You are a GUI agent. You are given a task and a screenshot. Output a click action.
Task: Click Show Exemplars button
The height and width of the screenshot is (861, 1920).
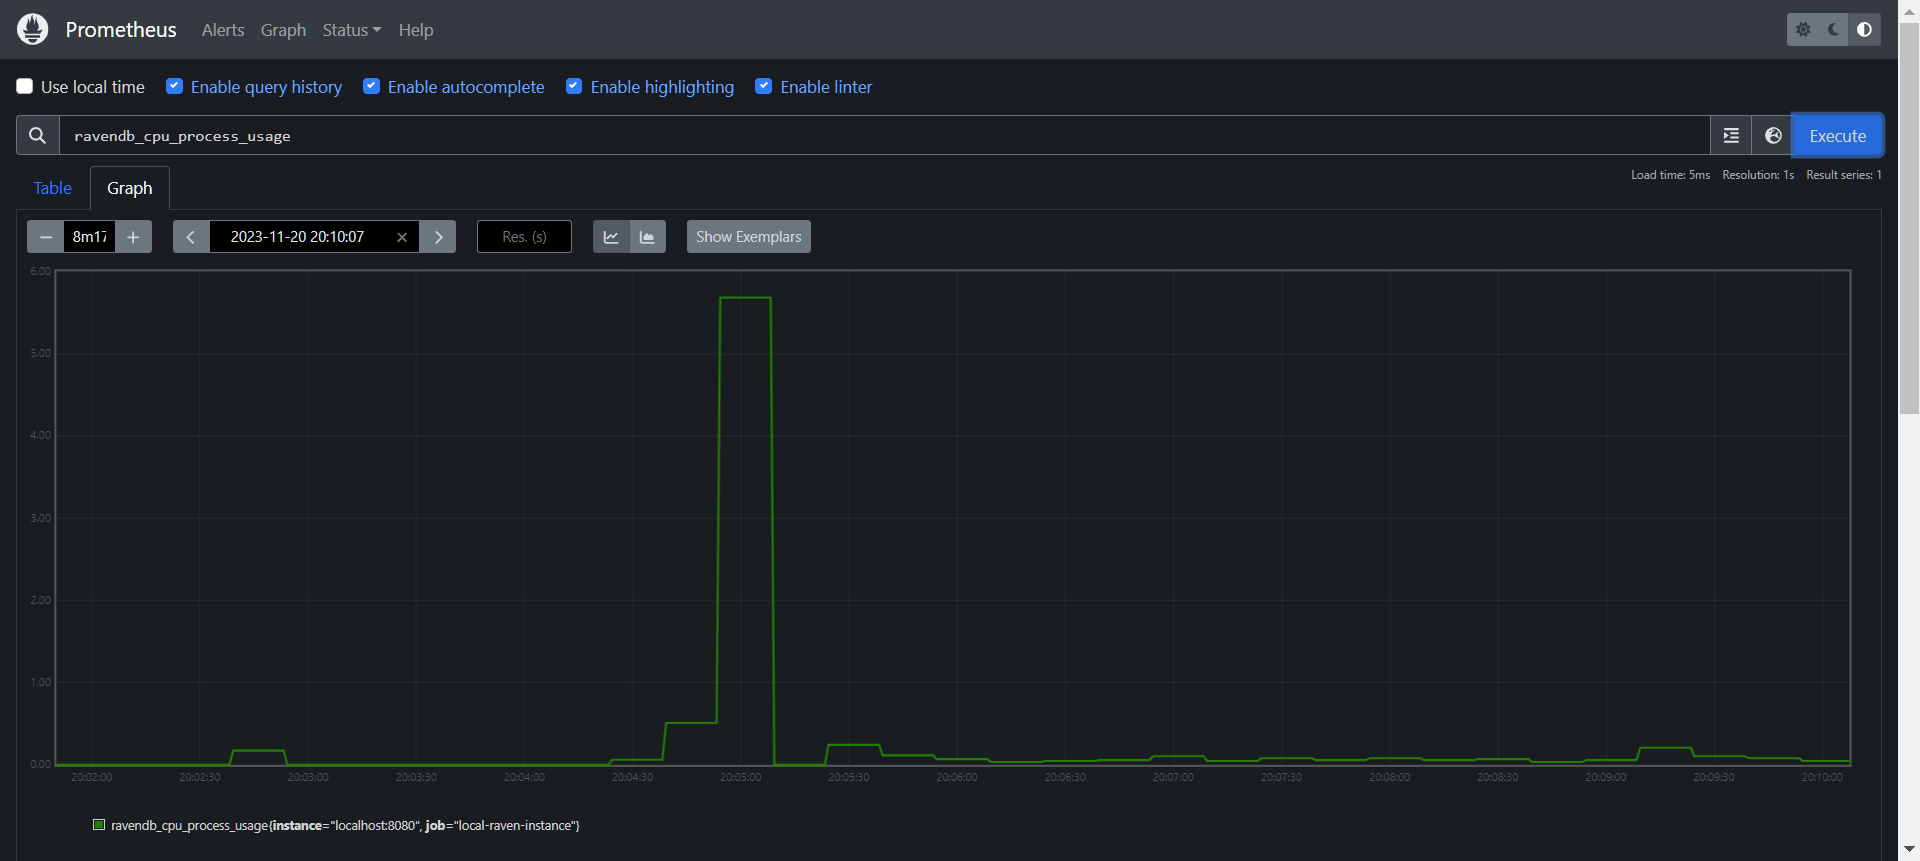click(748, 237)
